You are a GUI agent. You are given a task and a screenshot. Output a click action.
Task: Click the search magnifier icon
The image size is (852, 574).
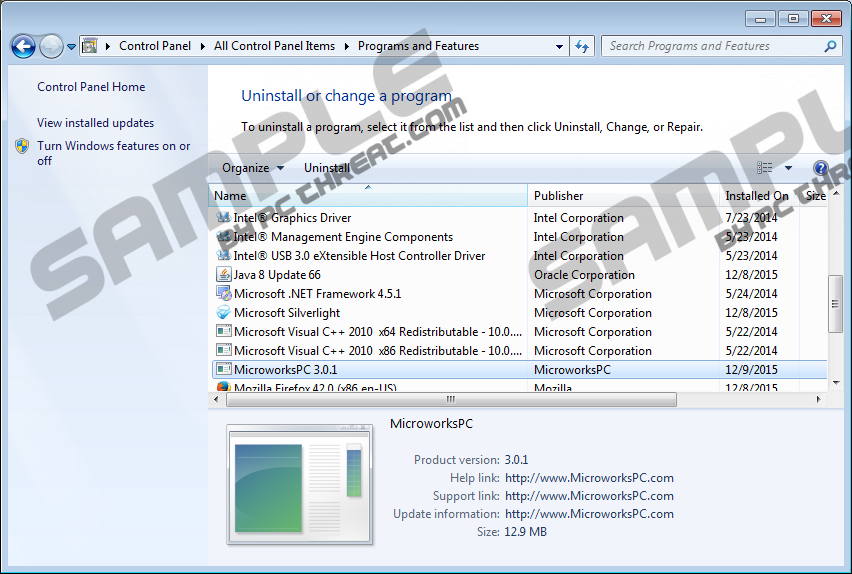(830, 46)
